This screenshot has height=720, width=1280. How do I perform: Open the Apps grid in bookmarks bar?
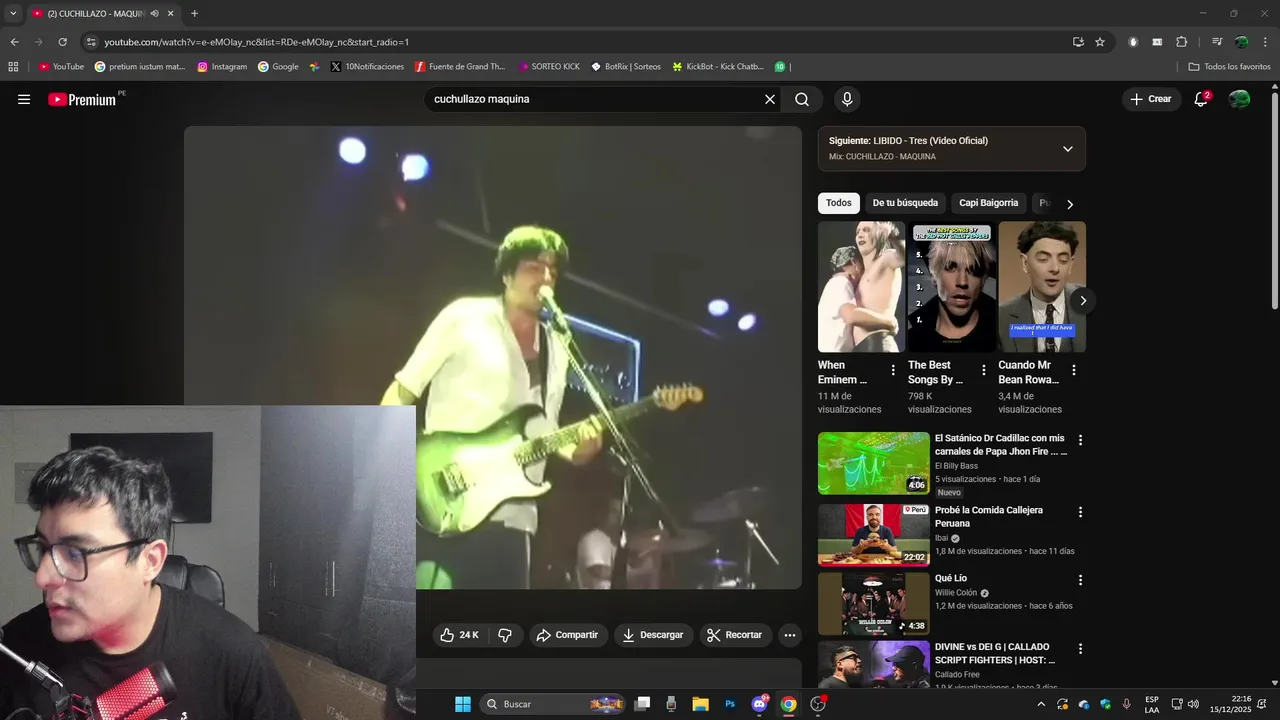[13, 67]
